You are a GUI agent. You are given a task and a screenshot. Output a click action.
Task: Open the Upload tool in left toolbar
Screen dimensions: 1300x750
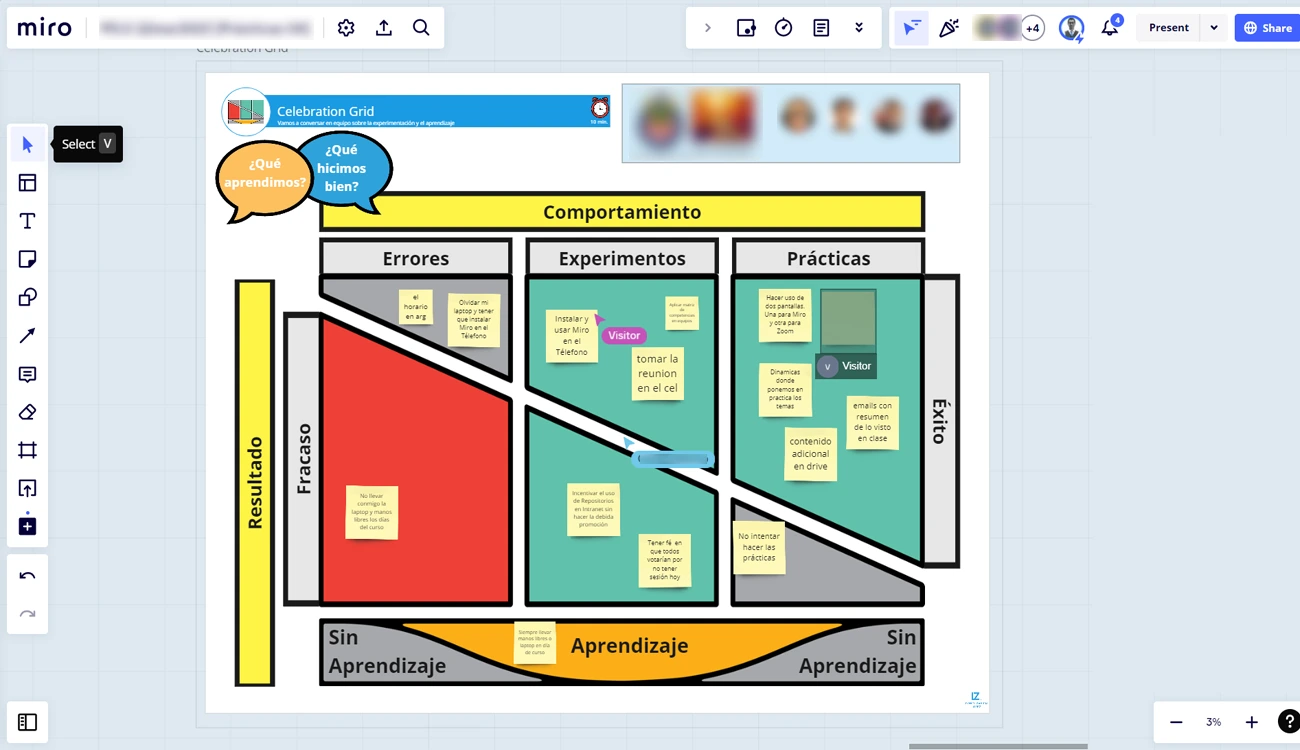(27, 488)
